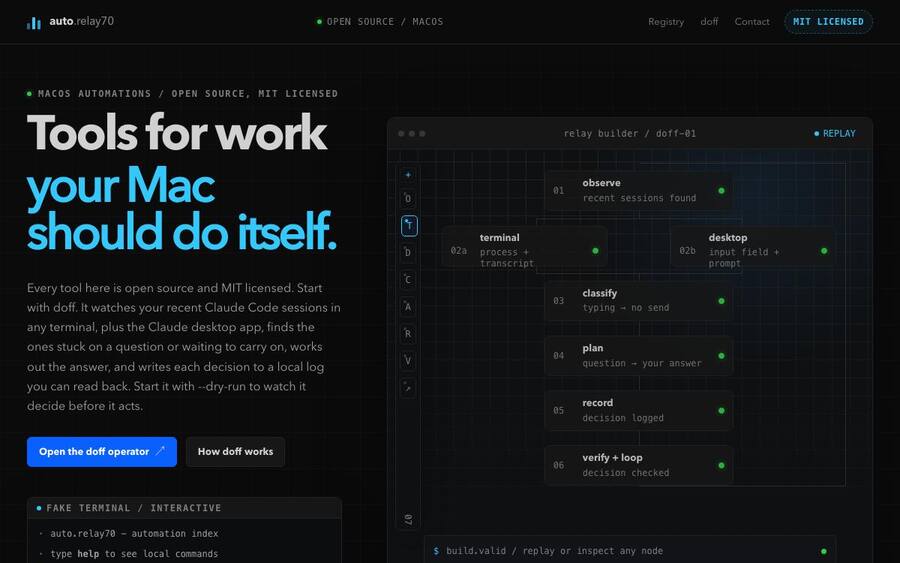Select the V tool in builder sidebar

click(408, 360)
